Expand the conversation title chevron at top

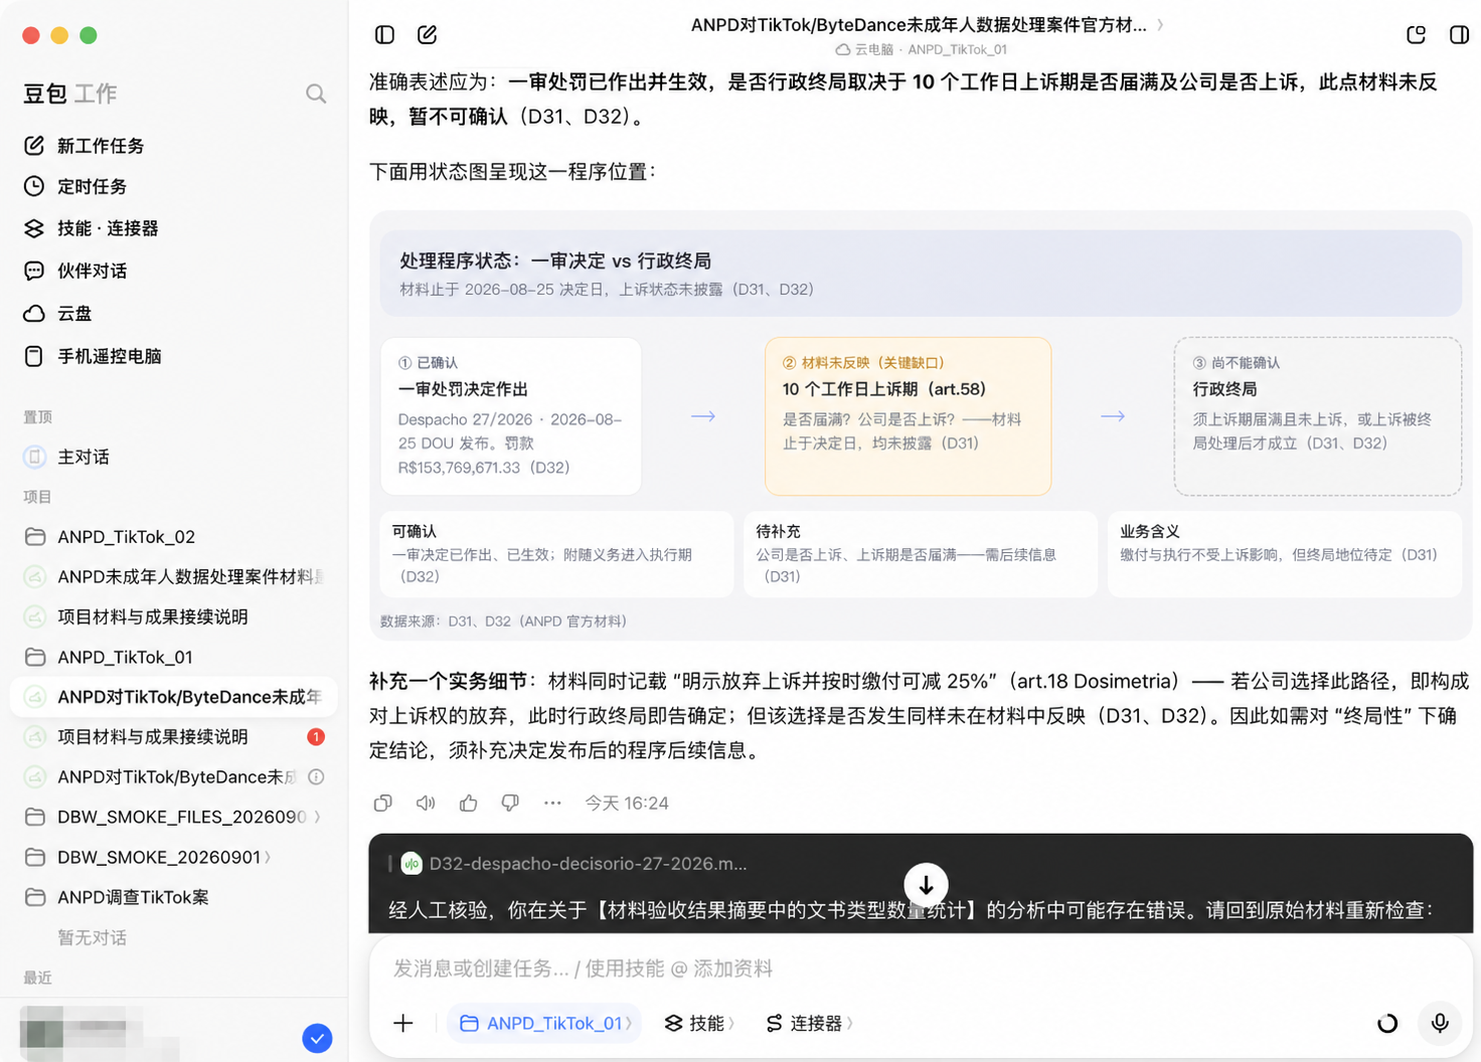click(1160, 25)
